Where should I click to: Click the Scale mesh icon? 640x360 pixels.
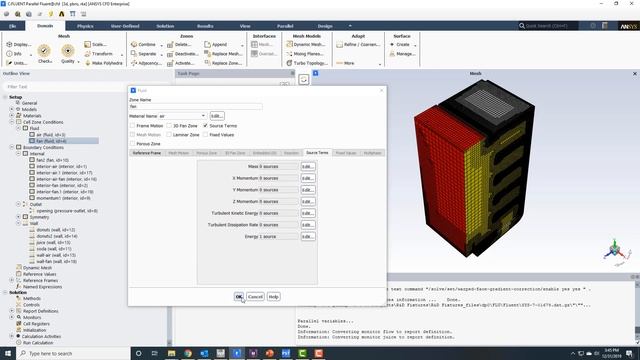(x=87, y=44)
